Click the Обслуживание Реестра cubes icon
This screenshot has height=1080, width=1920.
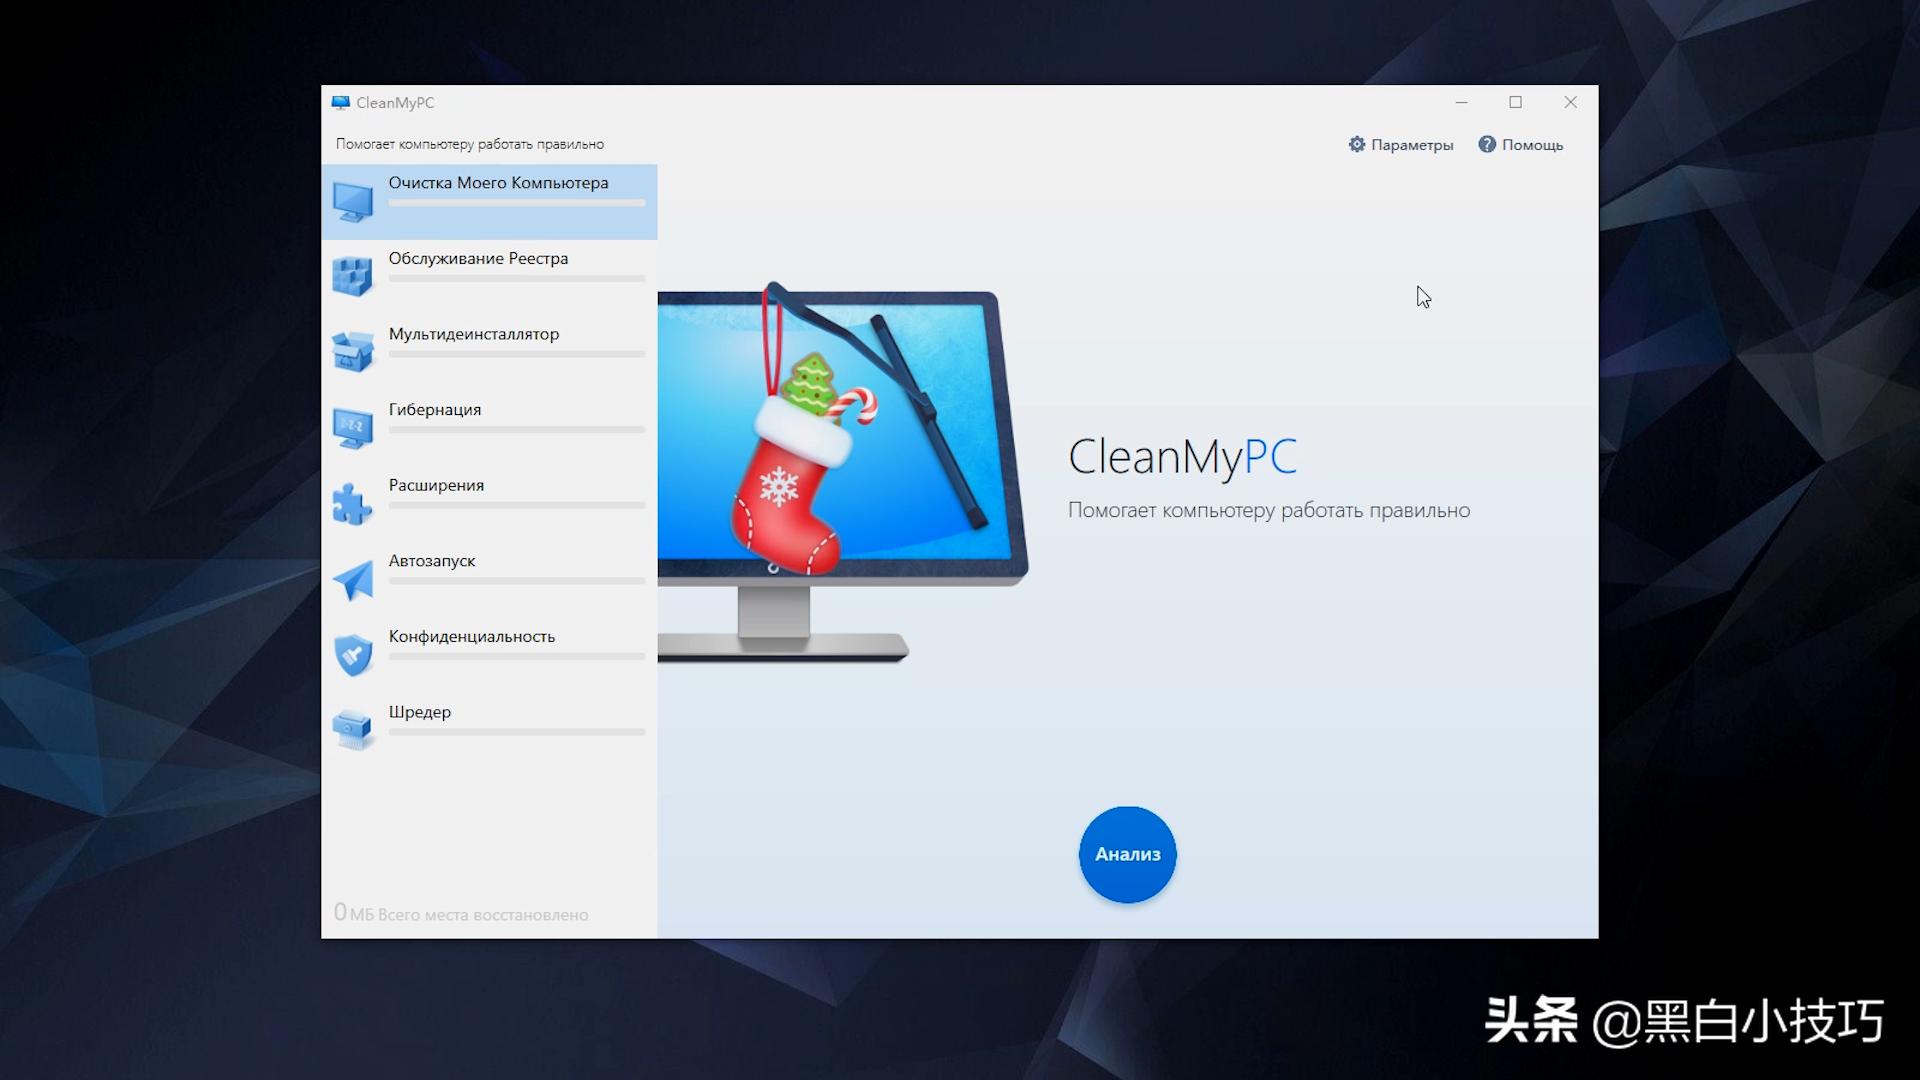point(353,277)
